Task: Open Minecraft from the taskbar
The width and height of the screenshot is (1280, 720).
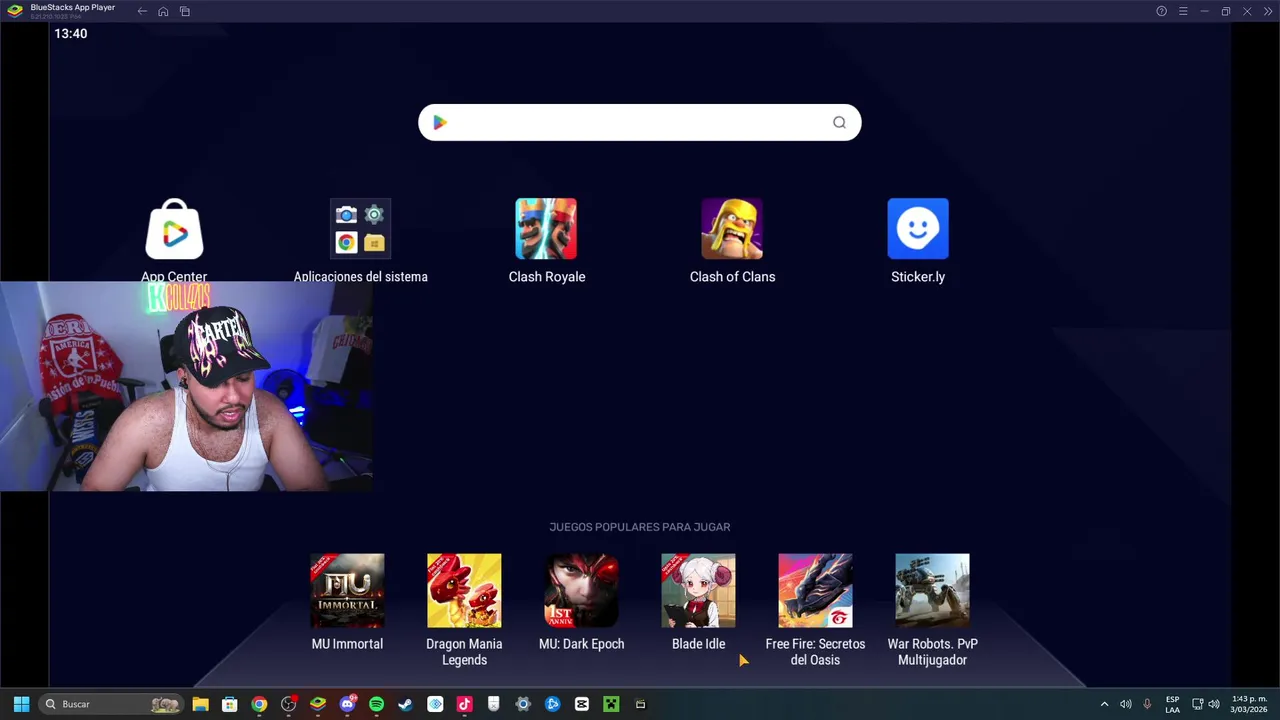Action: (611, 704)
